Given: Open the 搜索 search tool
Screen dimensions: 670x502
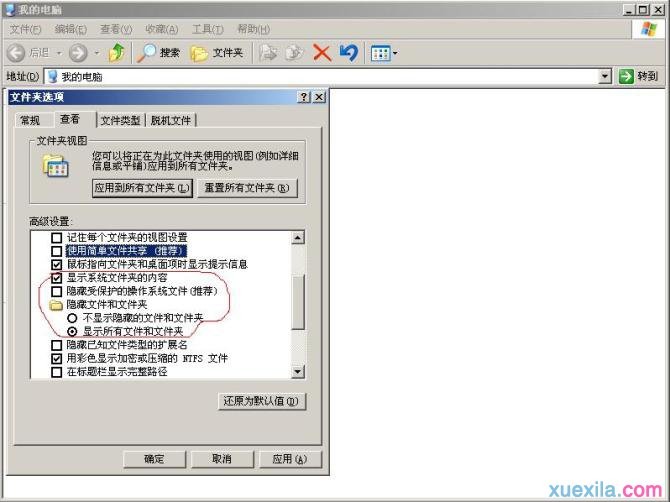Looking at the screenshot, I should (x=159, y=52).
